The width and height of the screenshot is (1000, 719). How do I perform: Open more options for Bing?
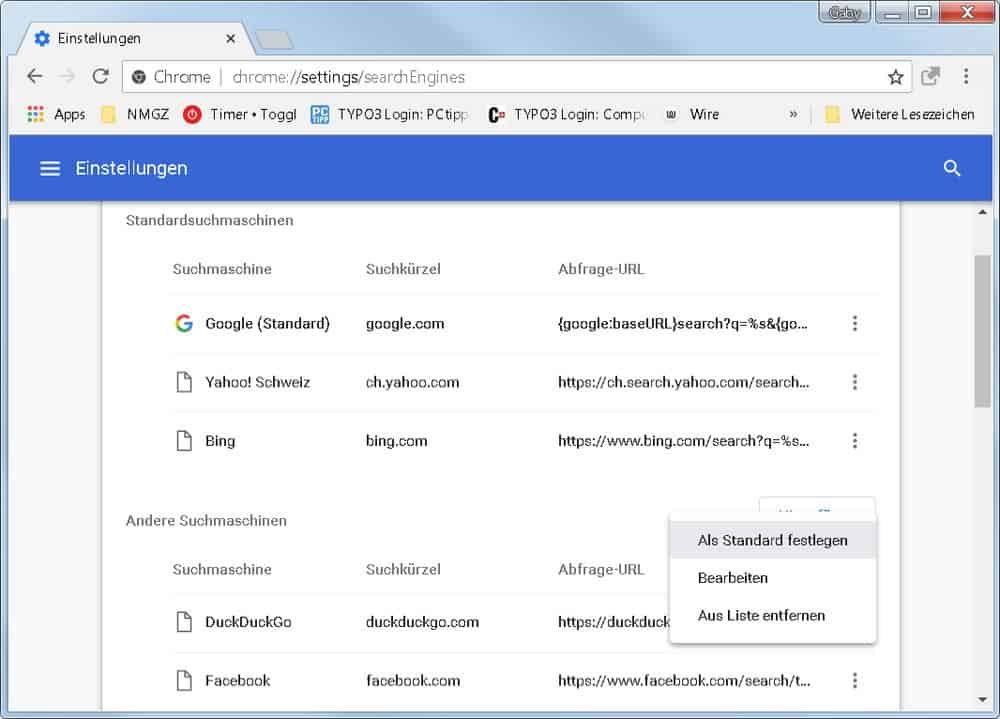click(854, 441)
